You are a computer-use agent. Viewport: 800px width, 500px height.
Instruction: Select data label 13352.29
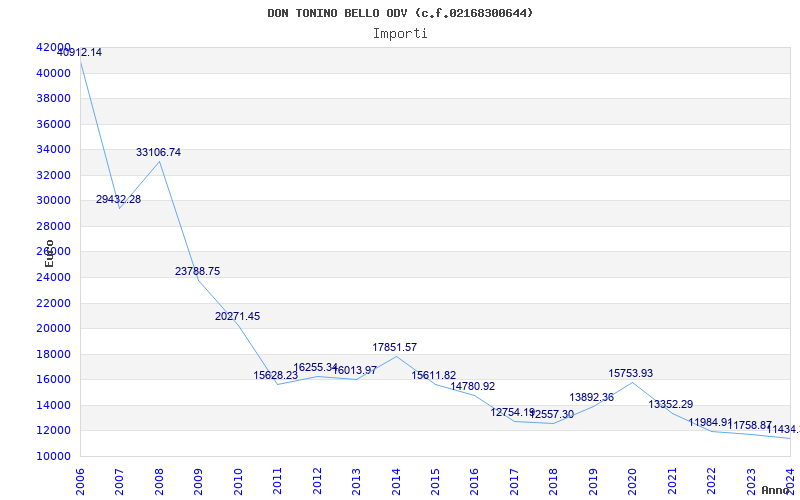(x=670, y=405)
